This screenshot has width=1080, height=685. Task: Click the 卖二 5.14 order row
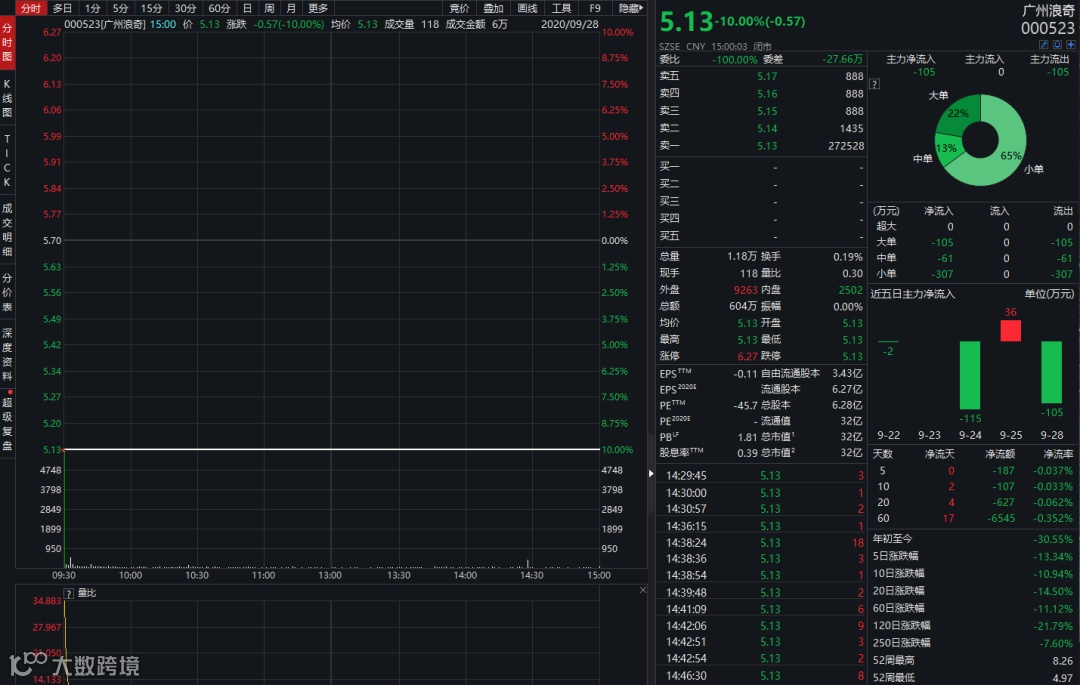(x=761, y=128)
